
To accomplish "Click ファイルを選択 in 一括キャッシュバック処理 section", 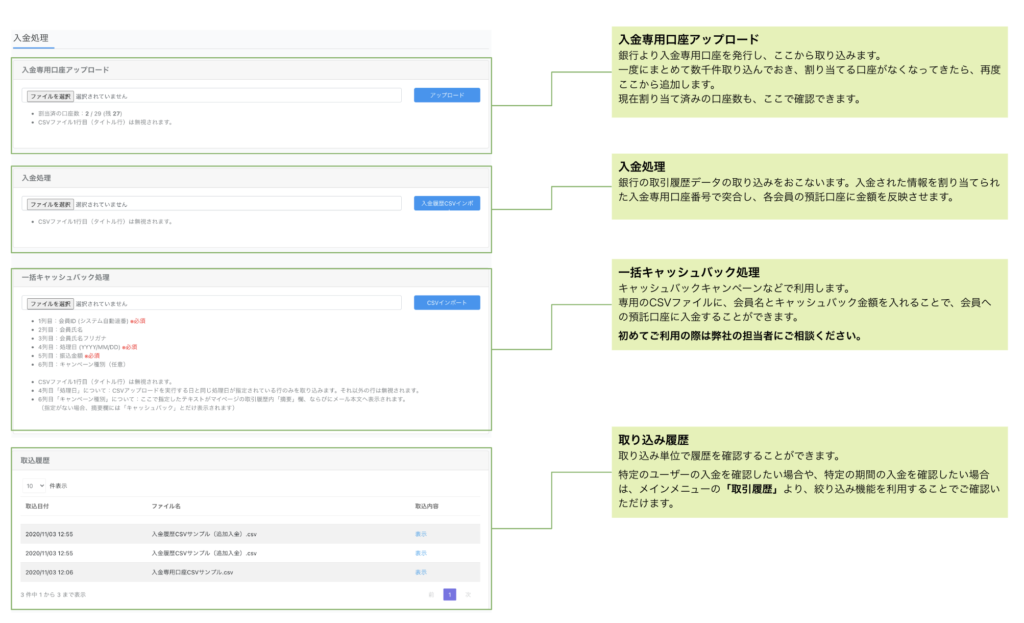I will click(x=50, y=303).
